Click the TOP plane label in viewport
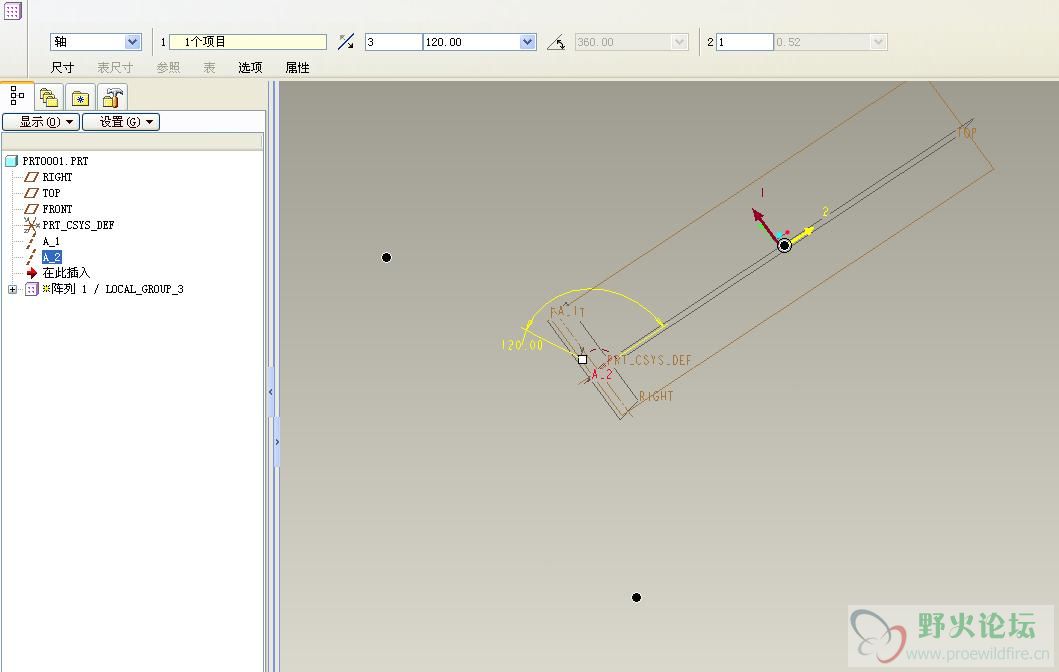Screen dimensions: 1059x672 pyautogui.click(x=966, y=133)
